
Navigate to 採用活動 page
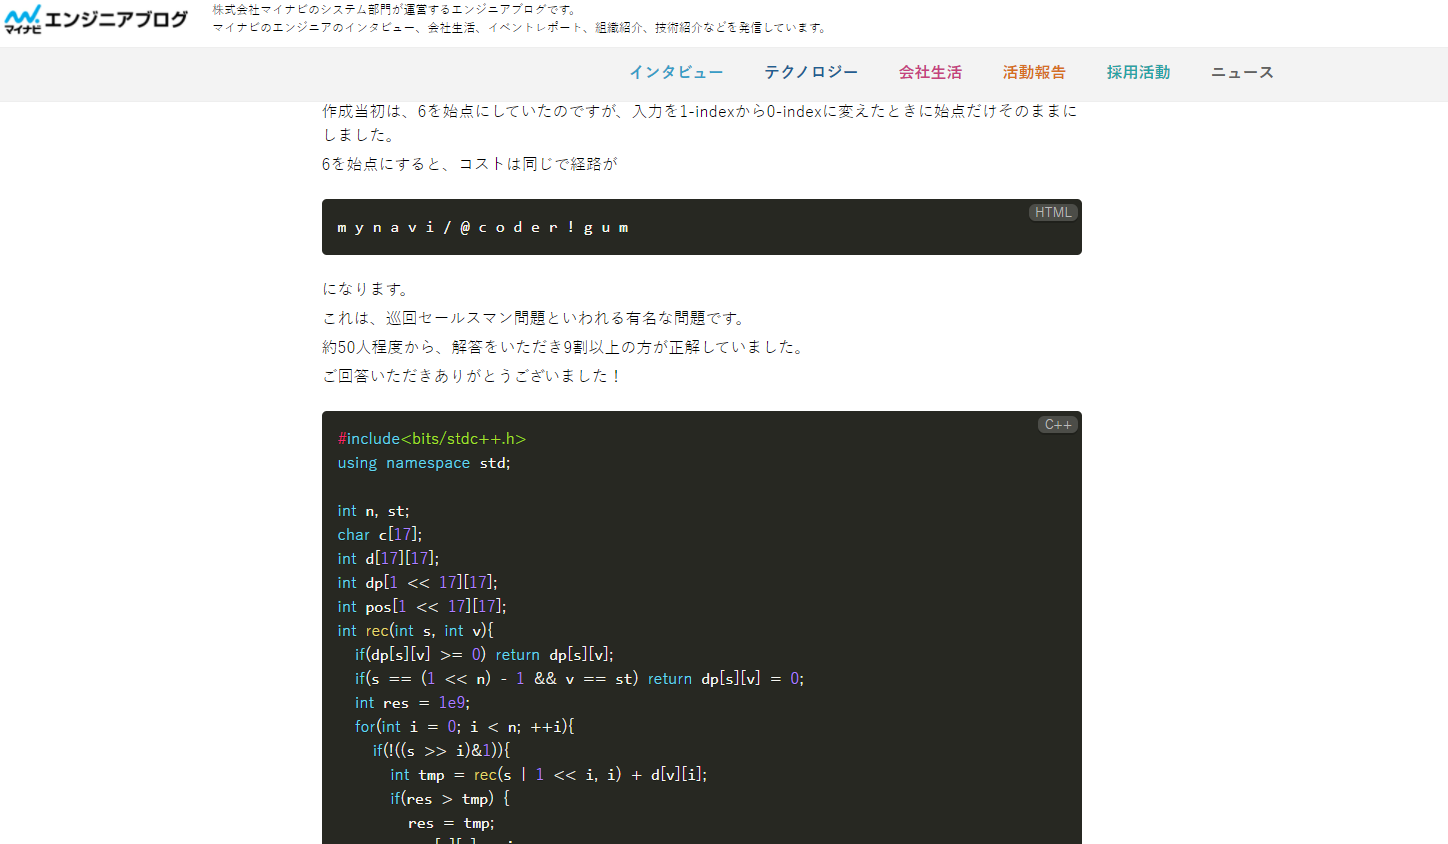coord(1138,72)
